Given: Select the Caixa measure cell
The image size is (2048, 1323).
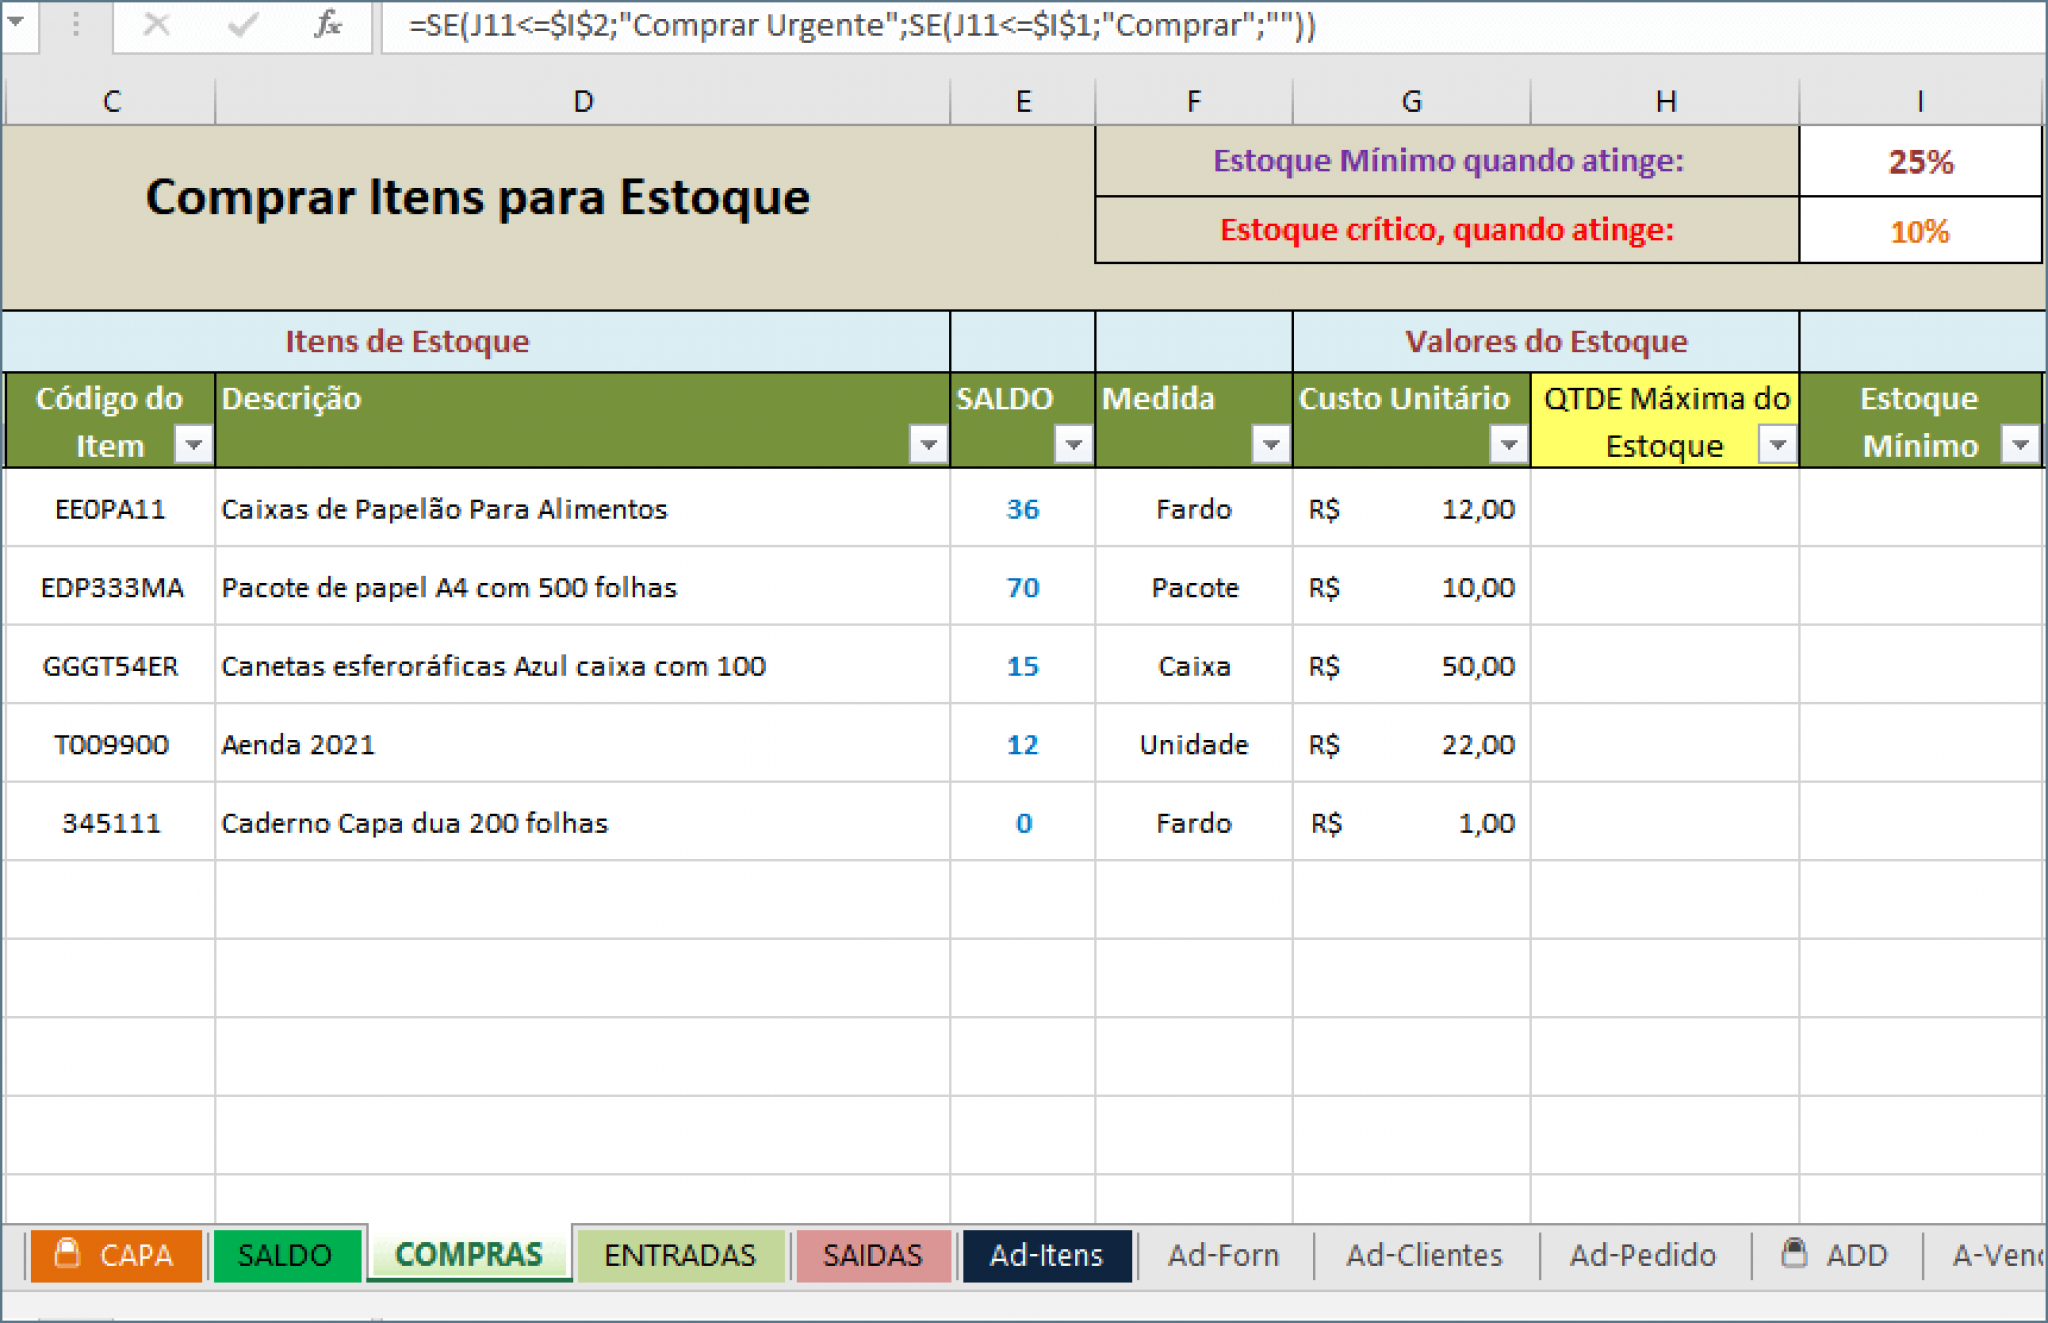Looking at the screenshot, I should pyautogui.click(x=1194, y=666).
